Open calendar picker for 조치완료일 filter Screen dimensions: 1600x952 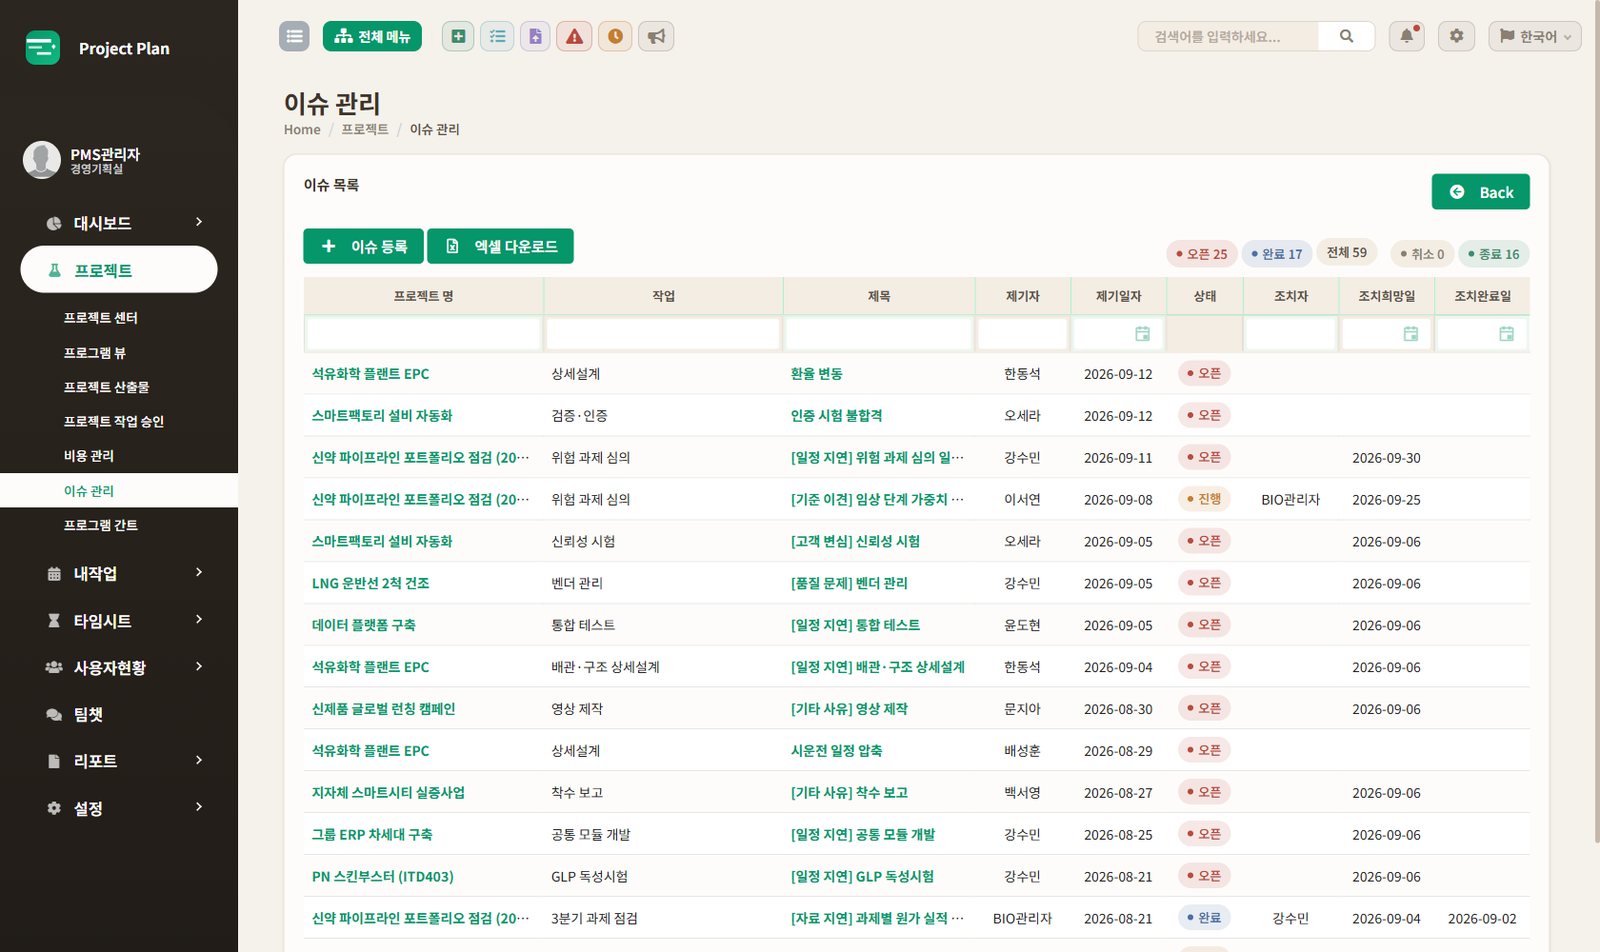point(1506,334)
